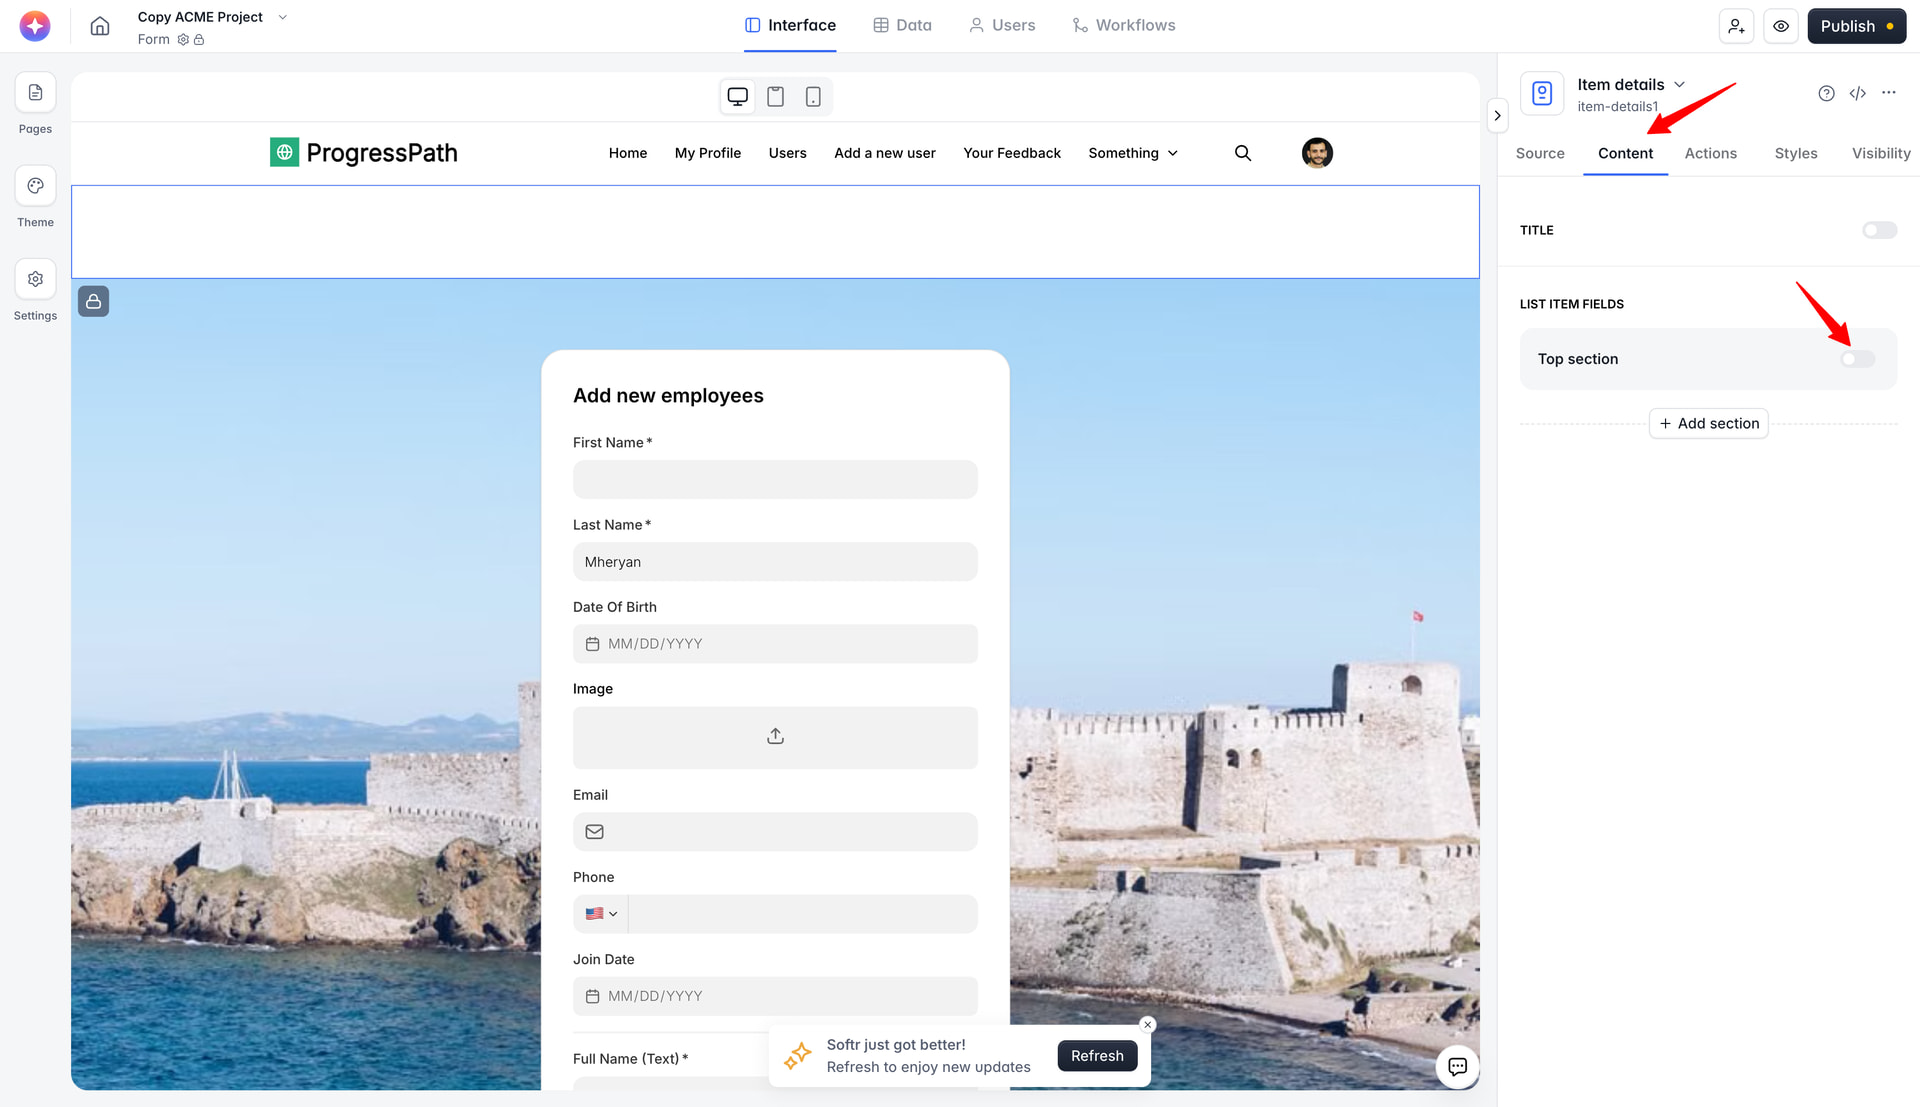
Task: Toggle the Top section switch
Action: 1857,359
